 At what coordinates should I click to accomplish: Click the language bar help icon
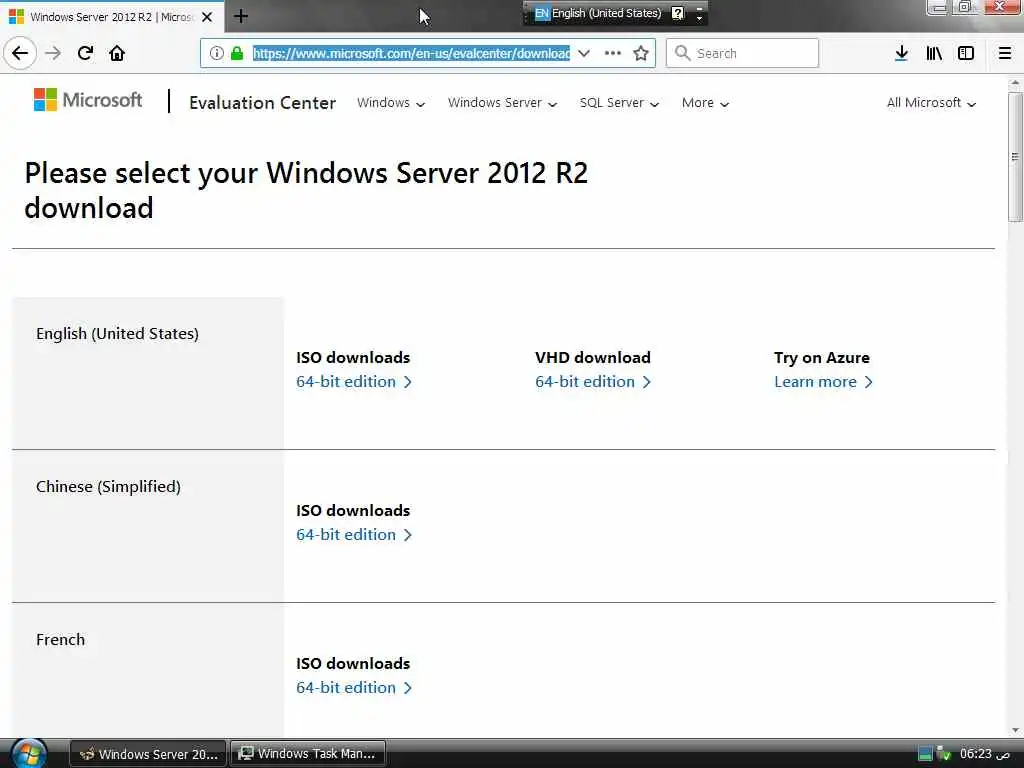pos(678,13)
